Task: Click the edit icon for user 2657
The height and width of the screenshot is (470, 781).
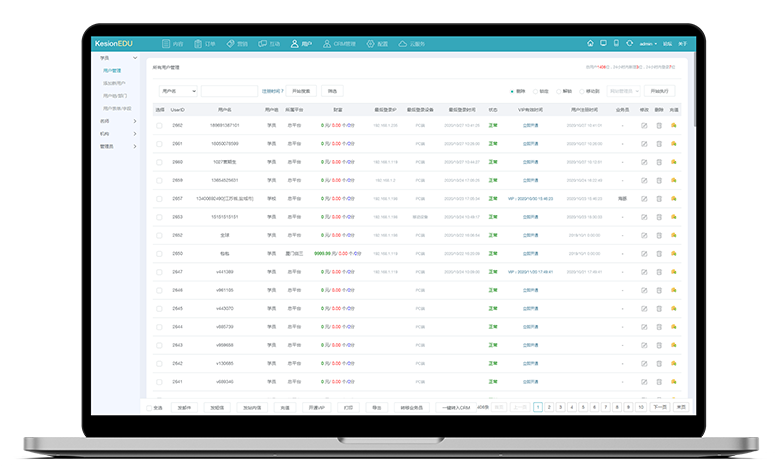Action: [x=645, y=198]
